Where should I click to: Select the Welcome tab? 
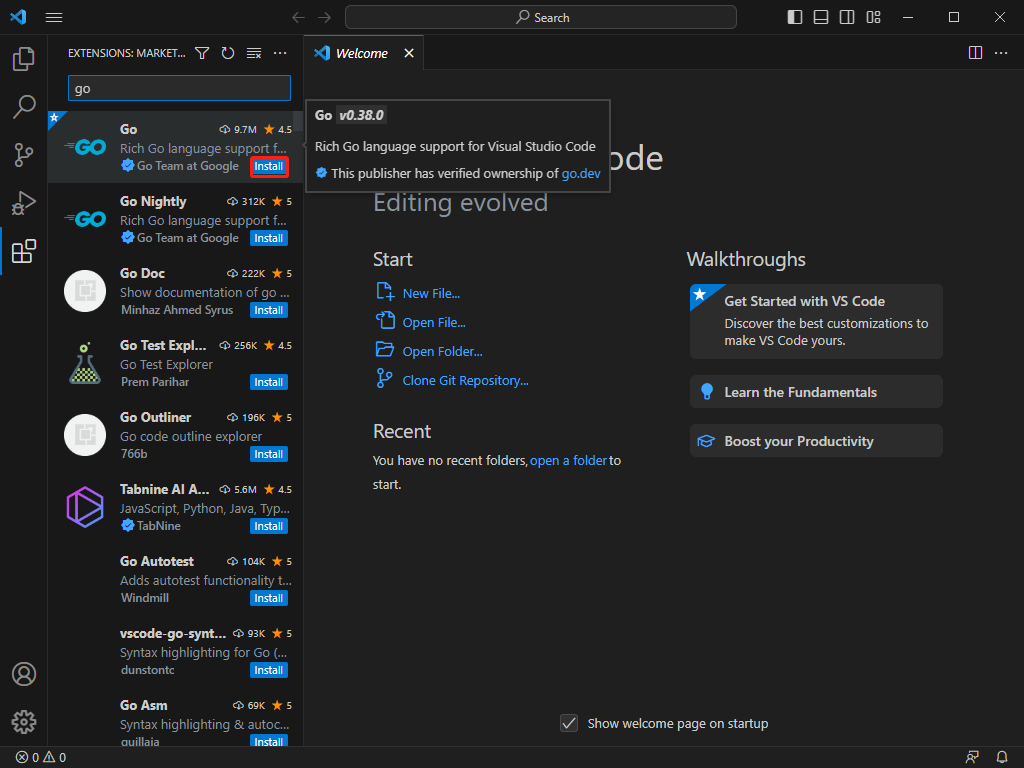pyautogui.click(x=364, y=53)
